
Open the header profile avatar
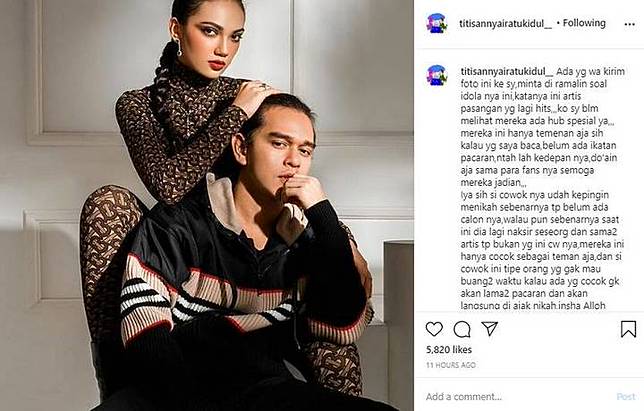(437, 23)
